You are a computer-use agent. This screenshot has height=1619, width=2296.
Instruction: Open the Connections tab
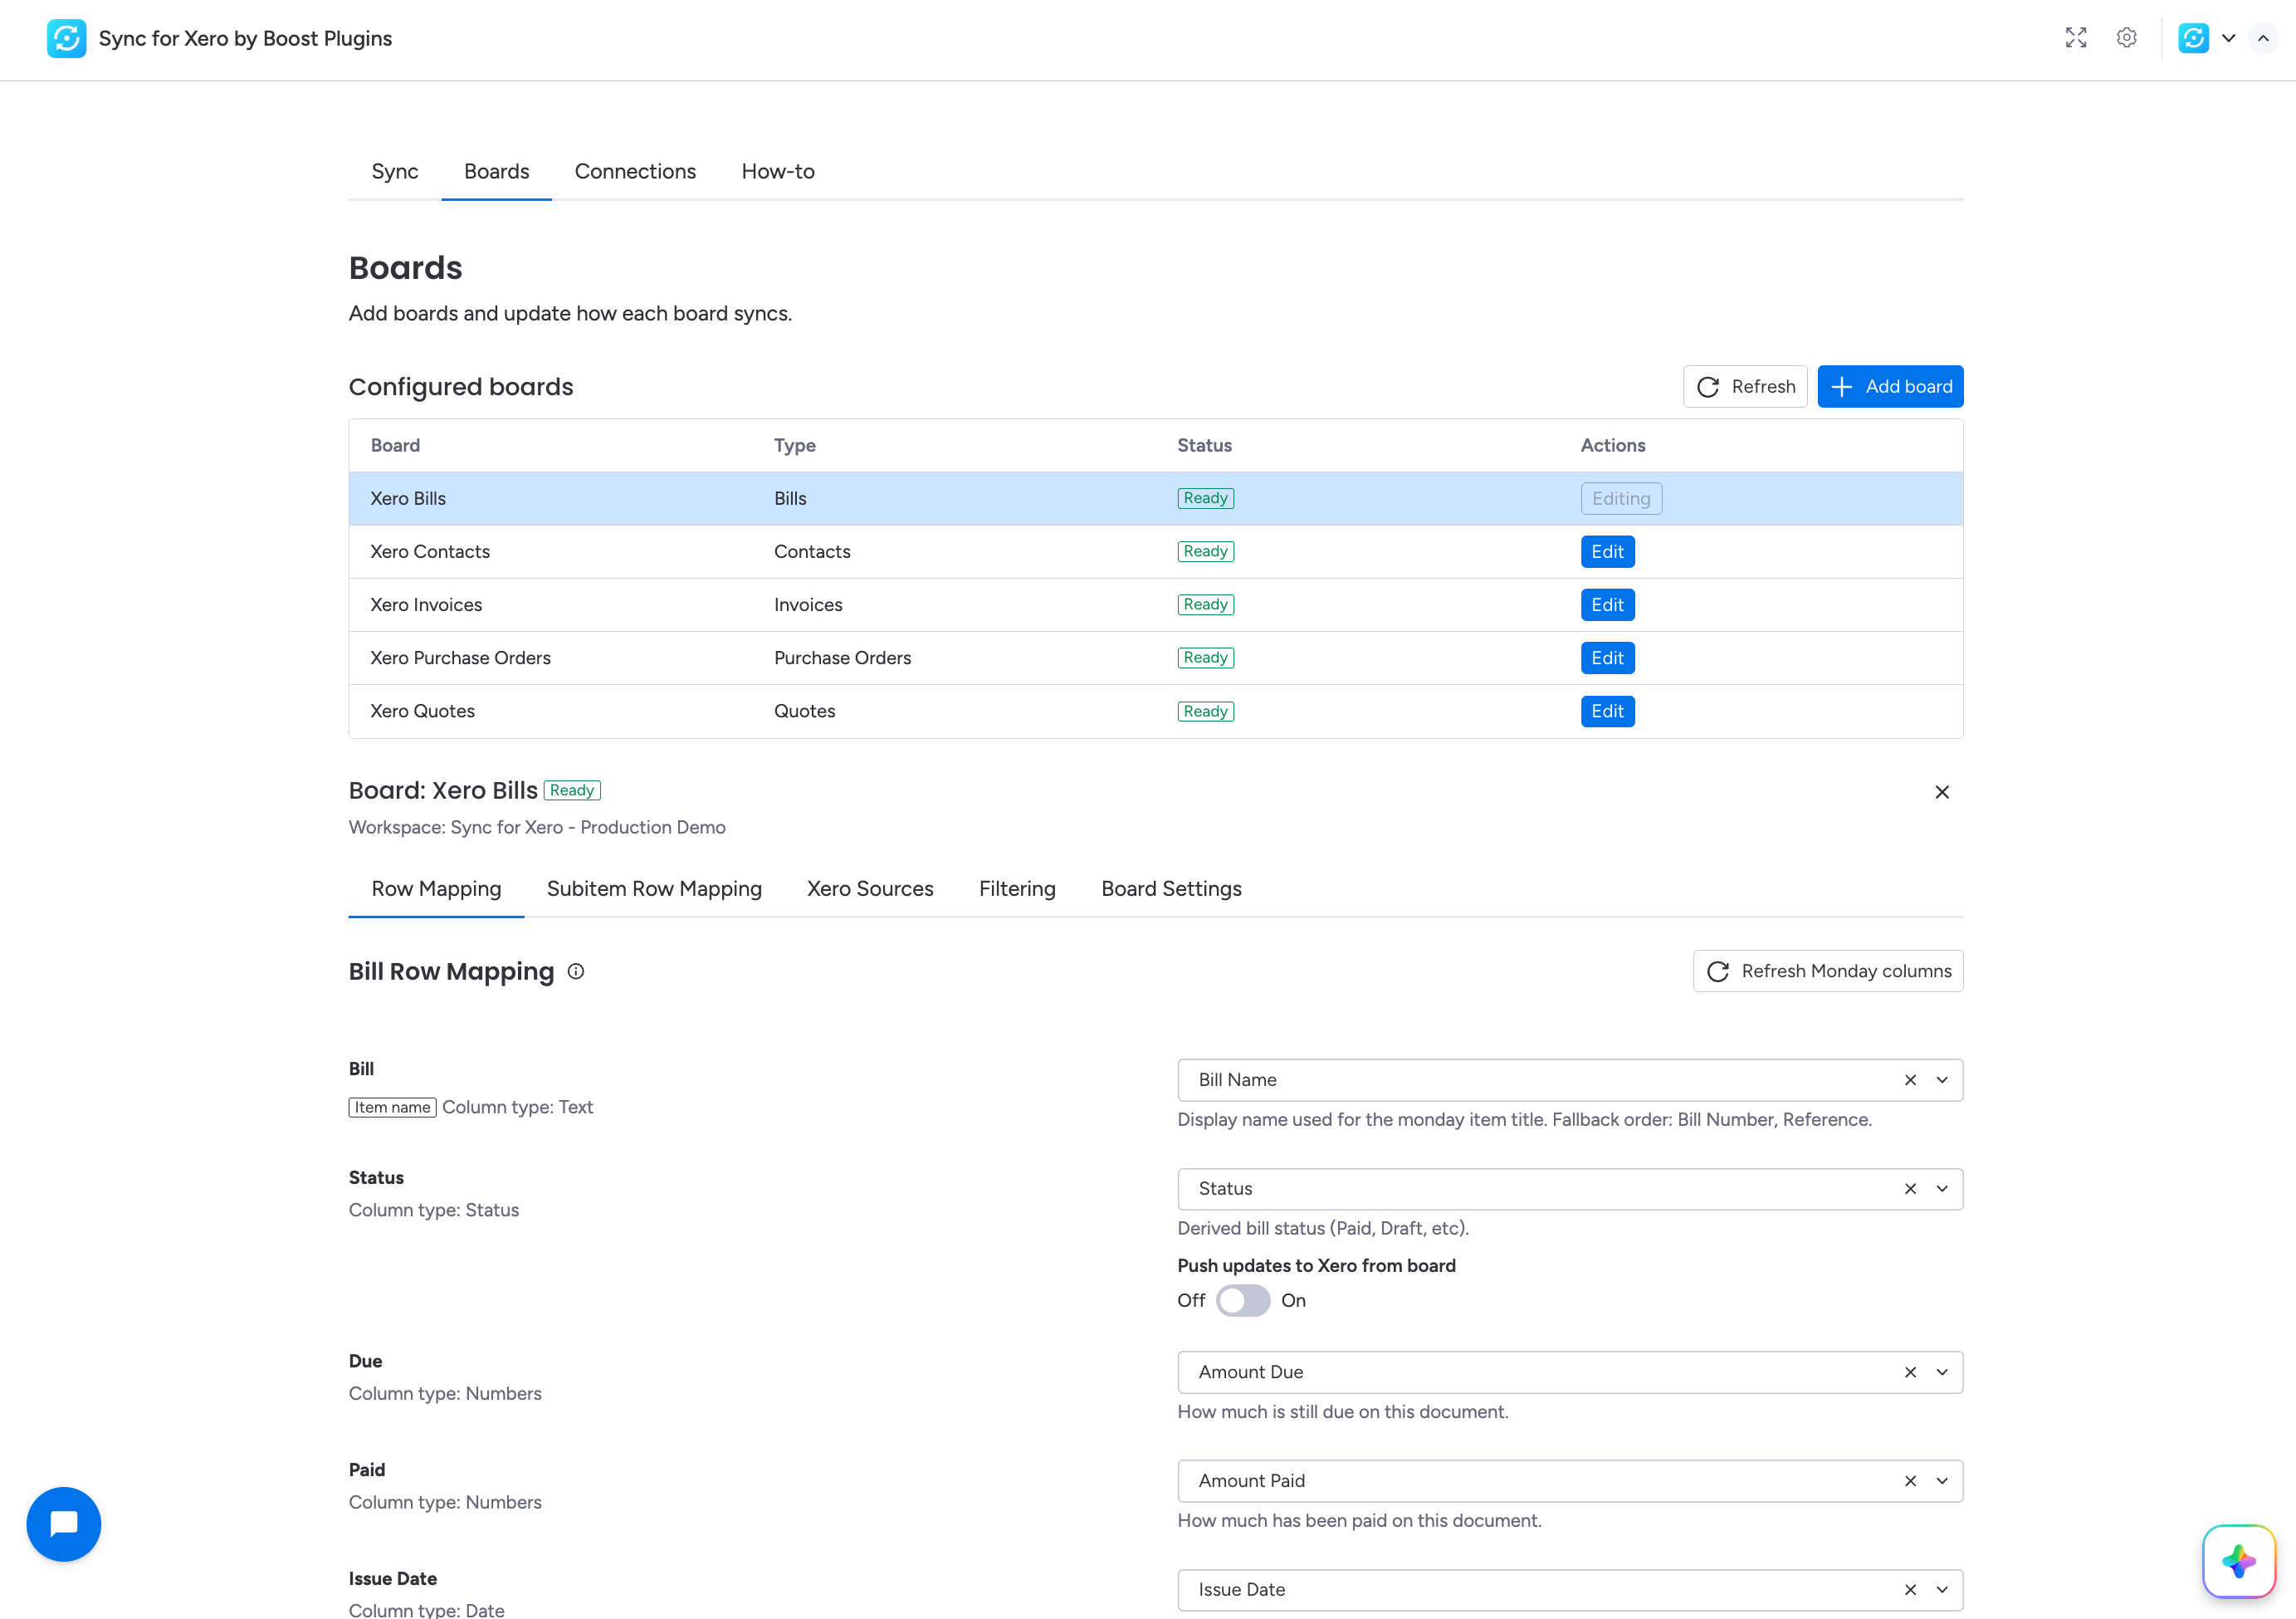pos(635,172)
